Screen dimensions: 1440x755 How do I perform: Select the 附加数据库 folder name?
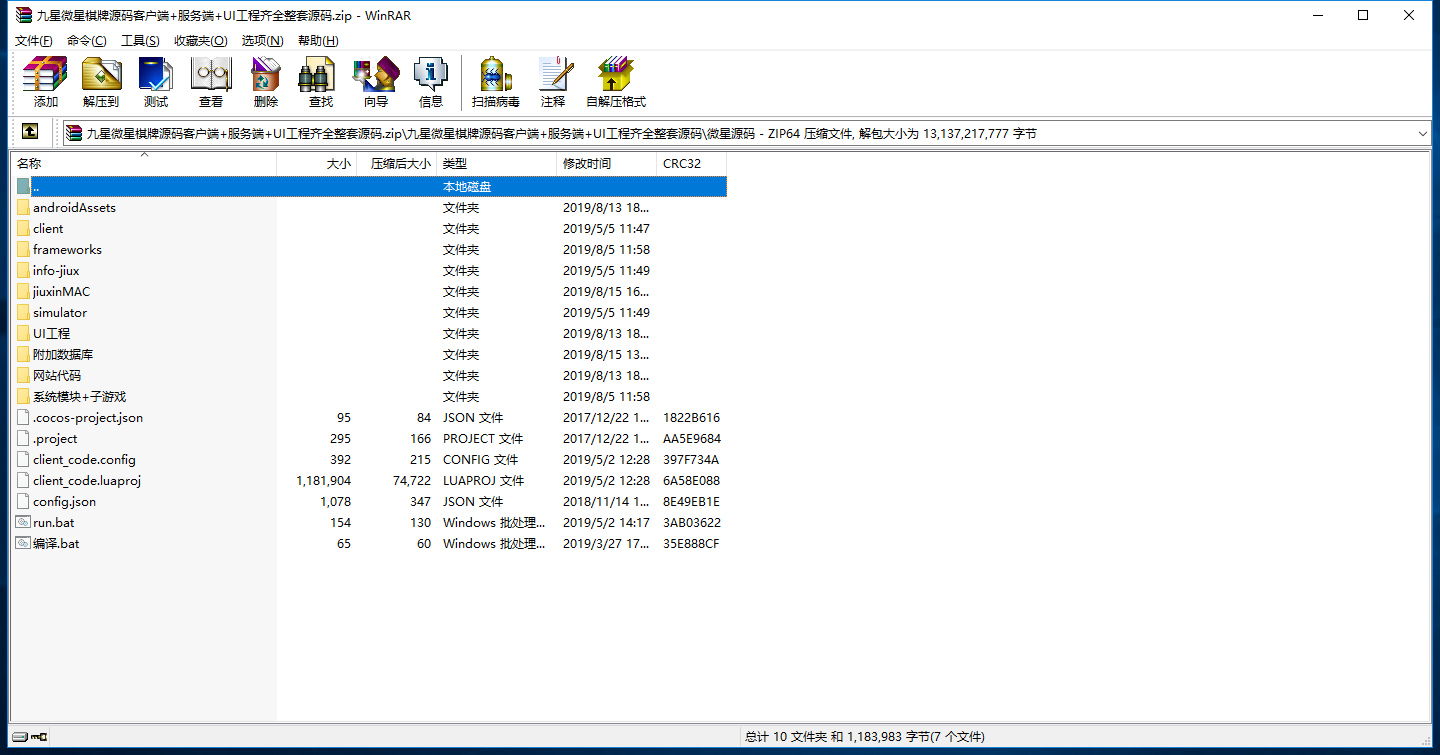63,355
